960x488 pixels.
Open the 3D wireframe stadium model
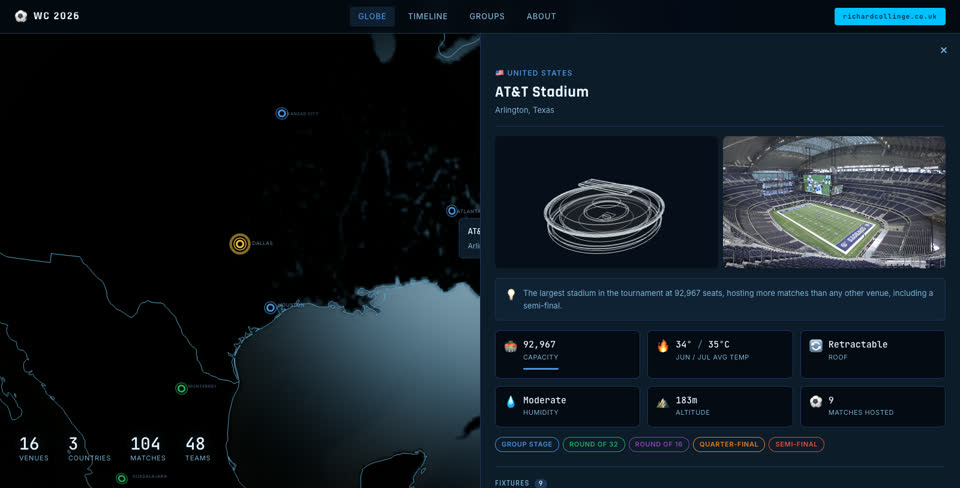pyautogui.click(x=606, y=201)
